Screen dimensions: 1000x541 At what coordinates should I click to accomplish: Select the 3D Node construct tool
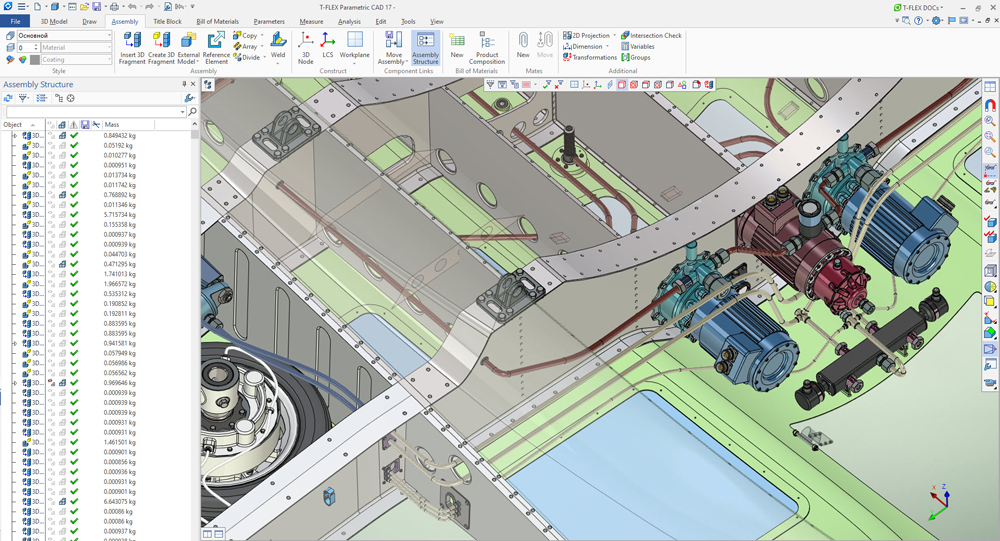[305, 48]
